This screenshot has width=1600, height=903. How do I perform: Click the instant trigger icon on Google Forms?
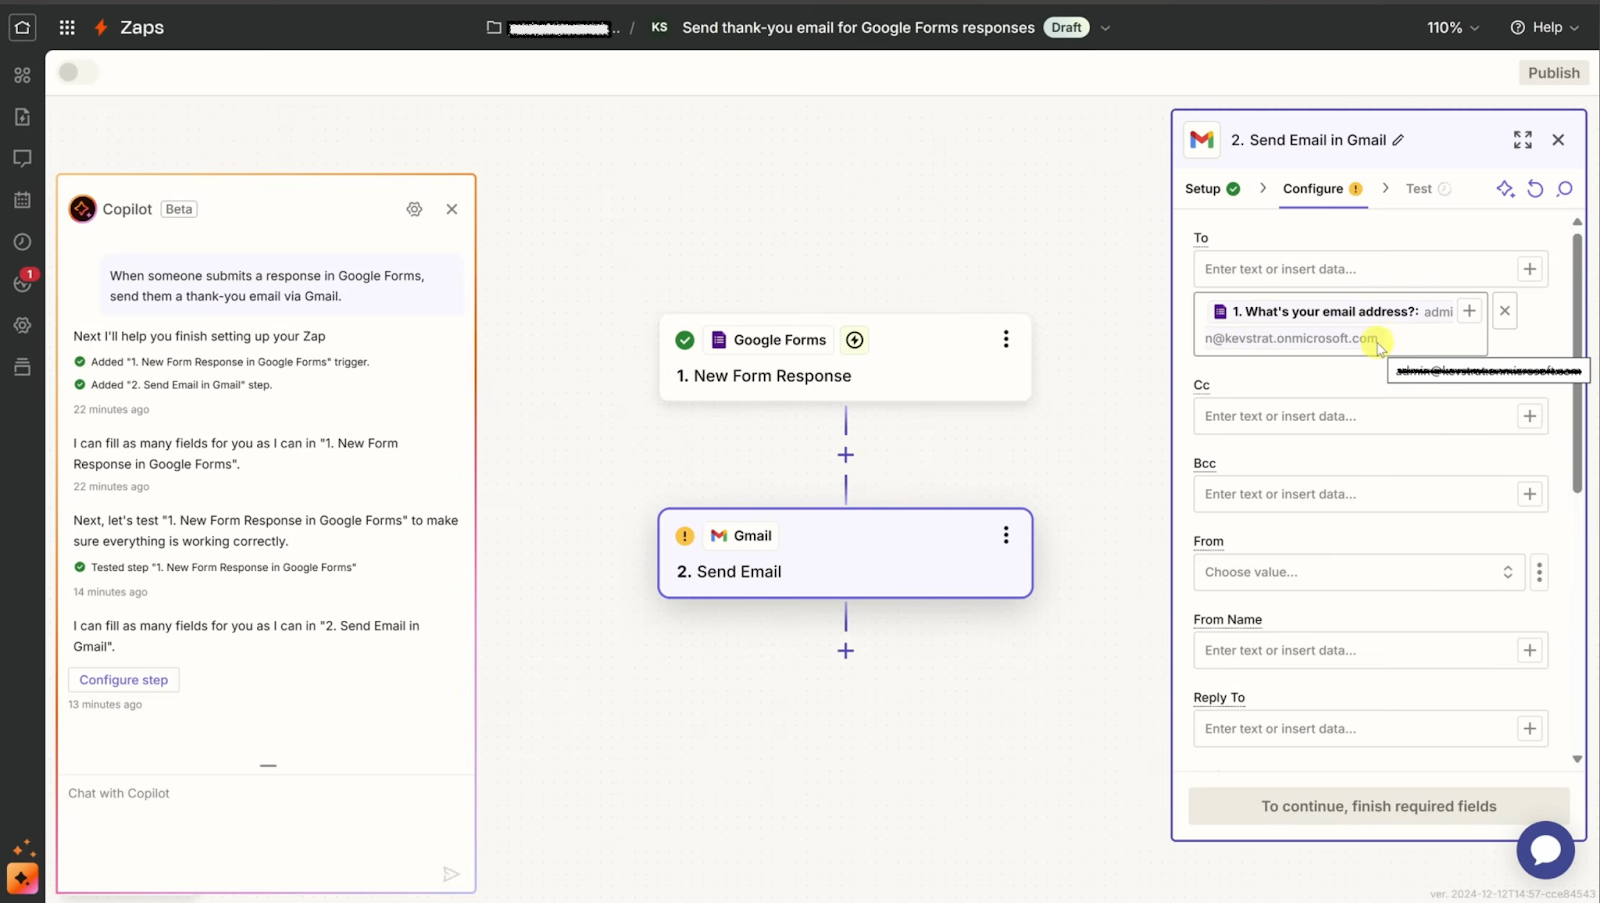(855, 340)
